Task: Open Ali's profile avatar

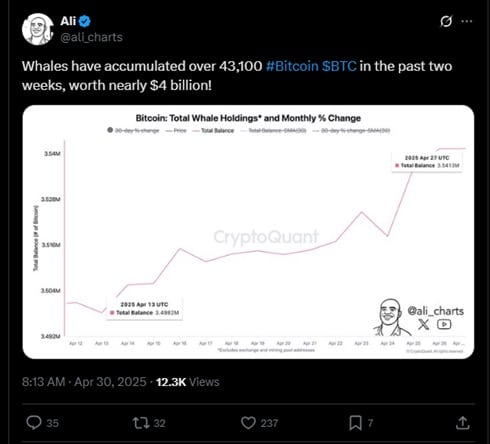Action: (x=37, y=29)
